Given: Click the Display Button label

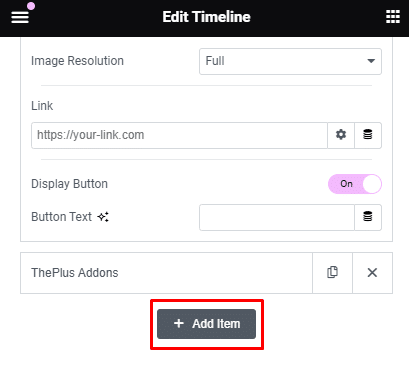Looking at the screenshot, I should pos(69,184).
